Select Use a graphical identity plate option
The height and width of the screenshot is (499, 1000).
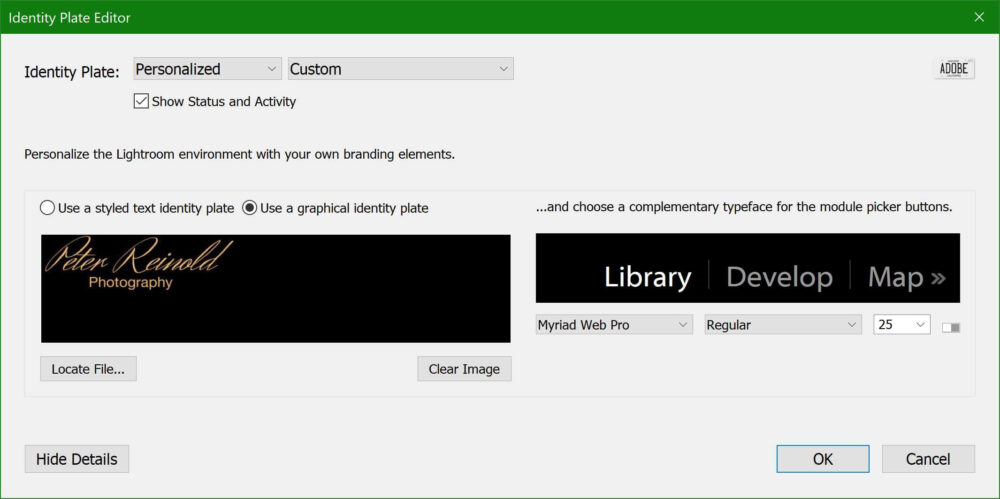point(250,208)
